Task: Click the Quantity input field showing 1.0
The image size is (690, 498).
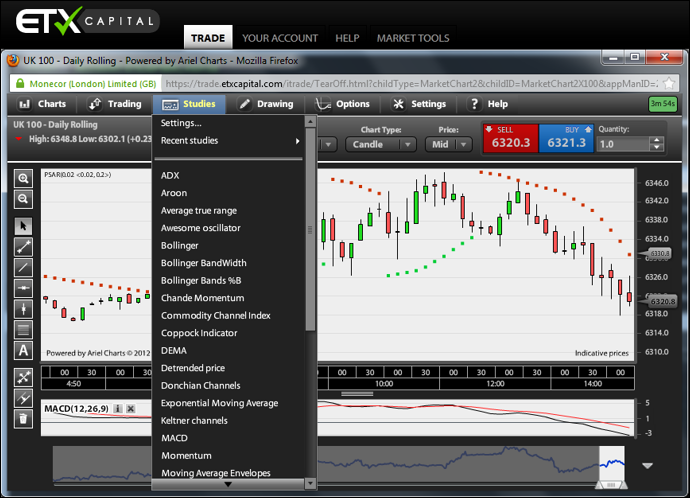Action: click(x=623, y=144)
